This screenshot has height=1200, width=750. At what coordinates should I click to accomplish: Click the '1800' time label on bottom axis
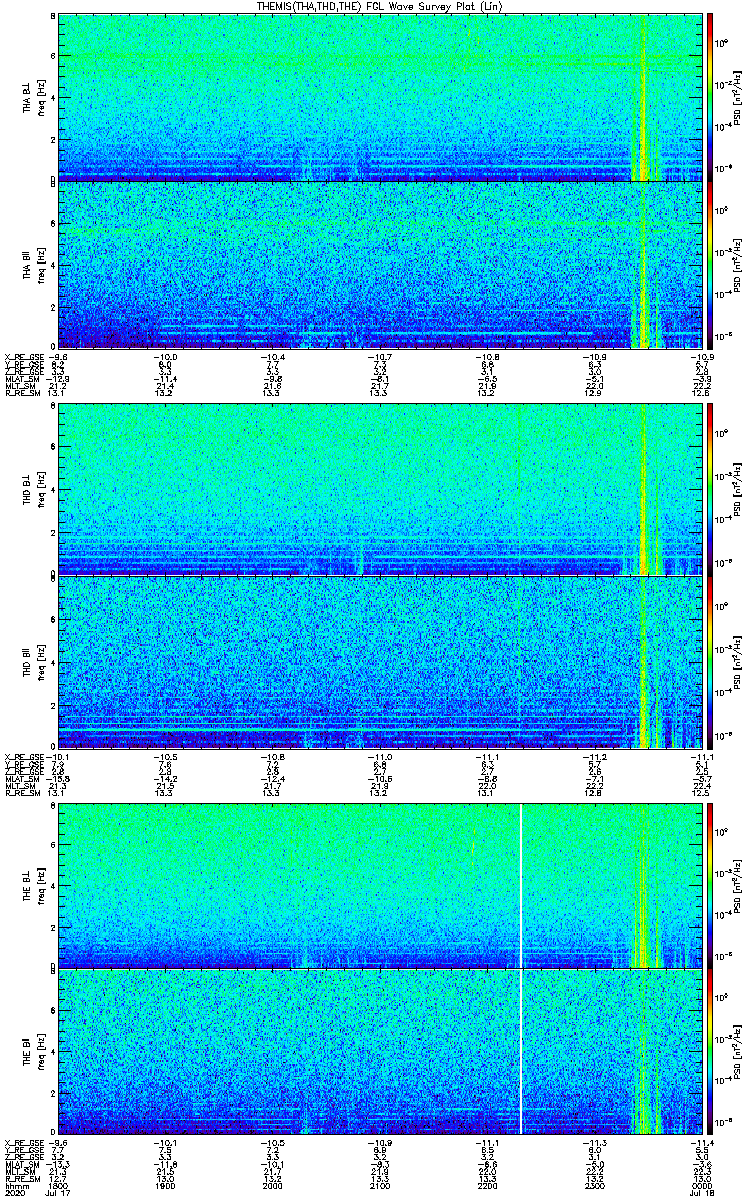[x=59, y=1185]
